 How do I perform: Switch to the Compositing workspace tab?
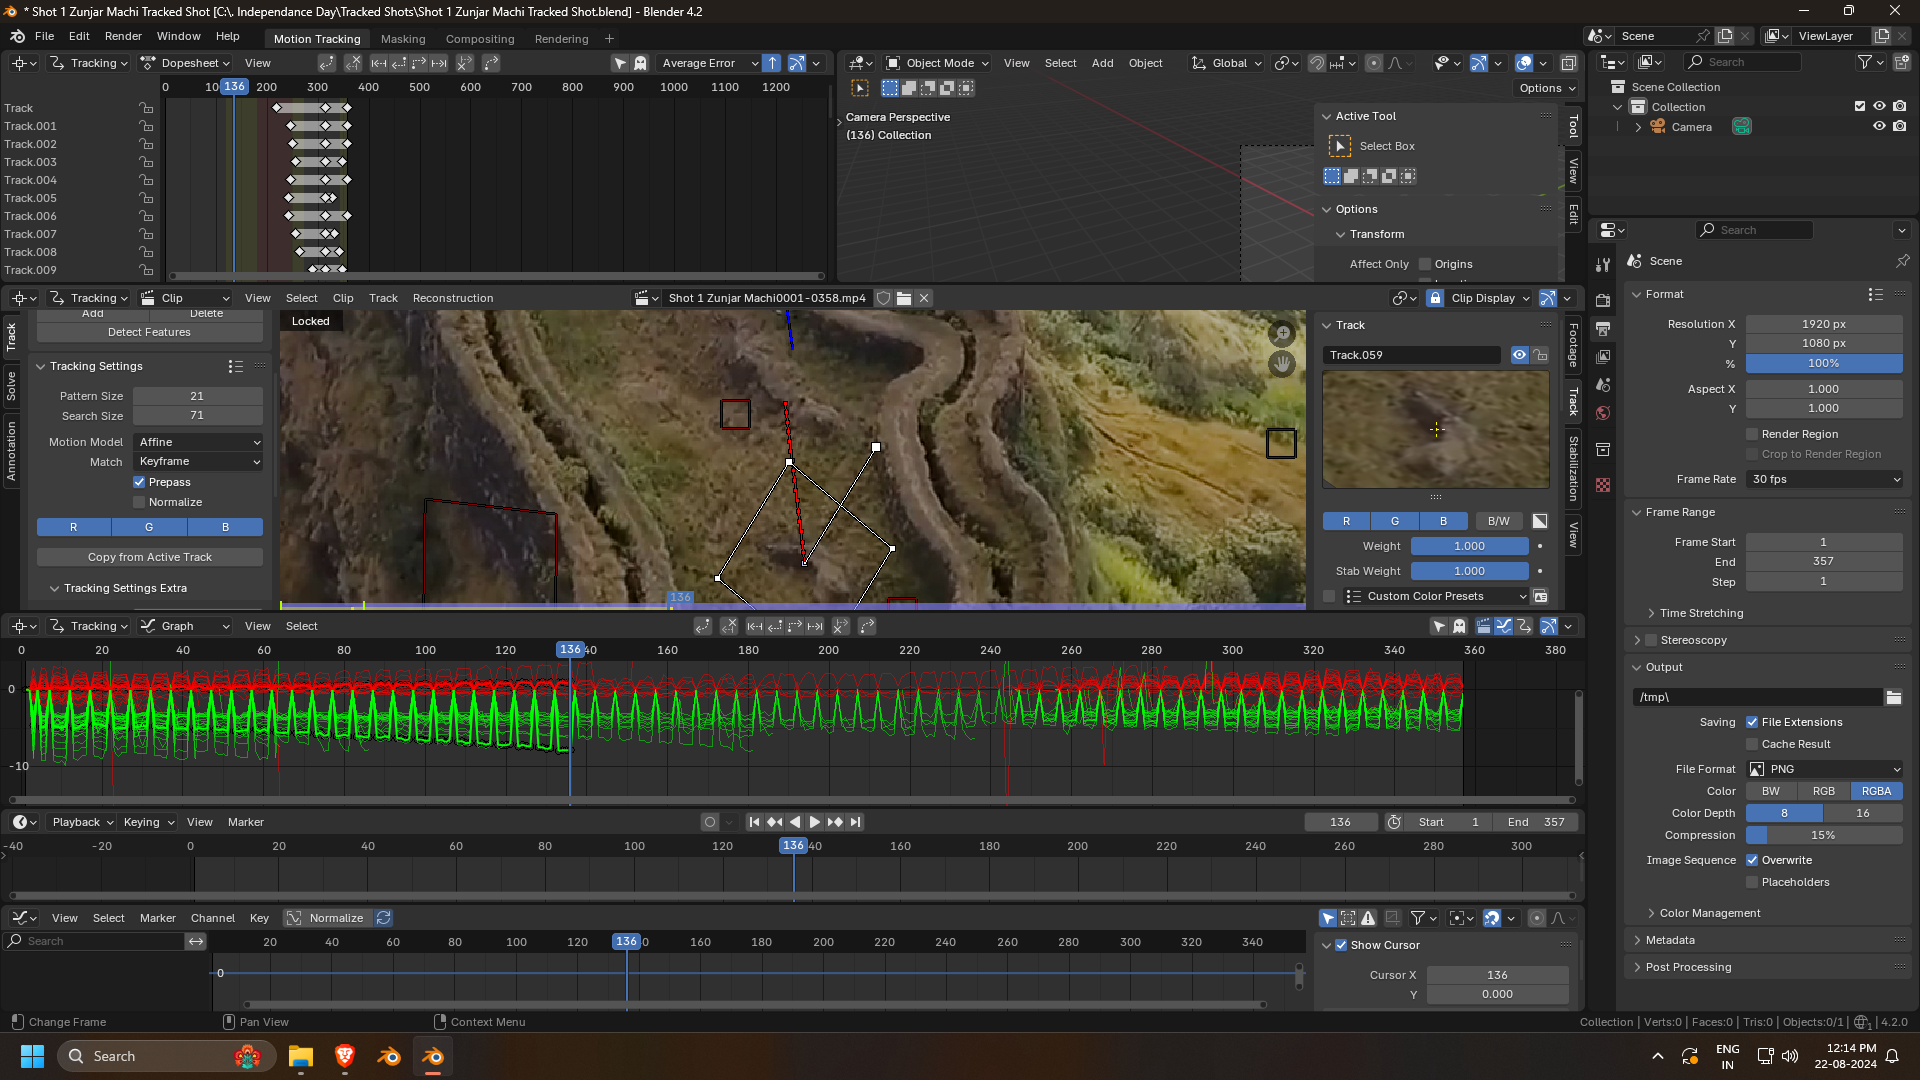[x=480, y=39]
